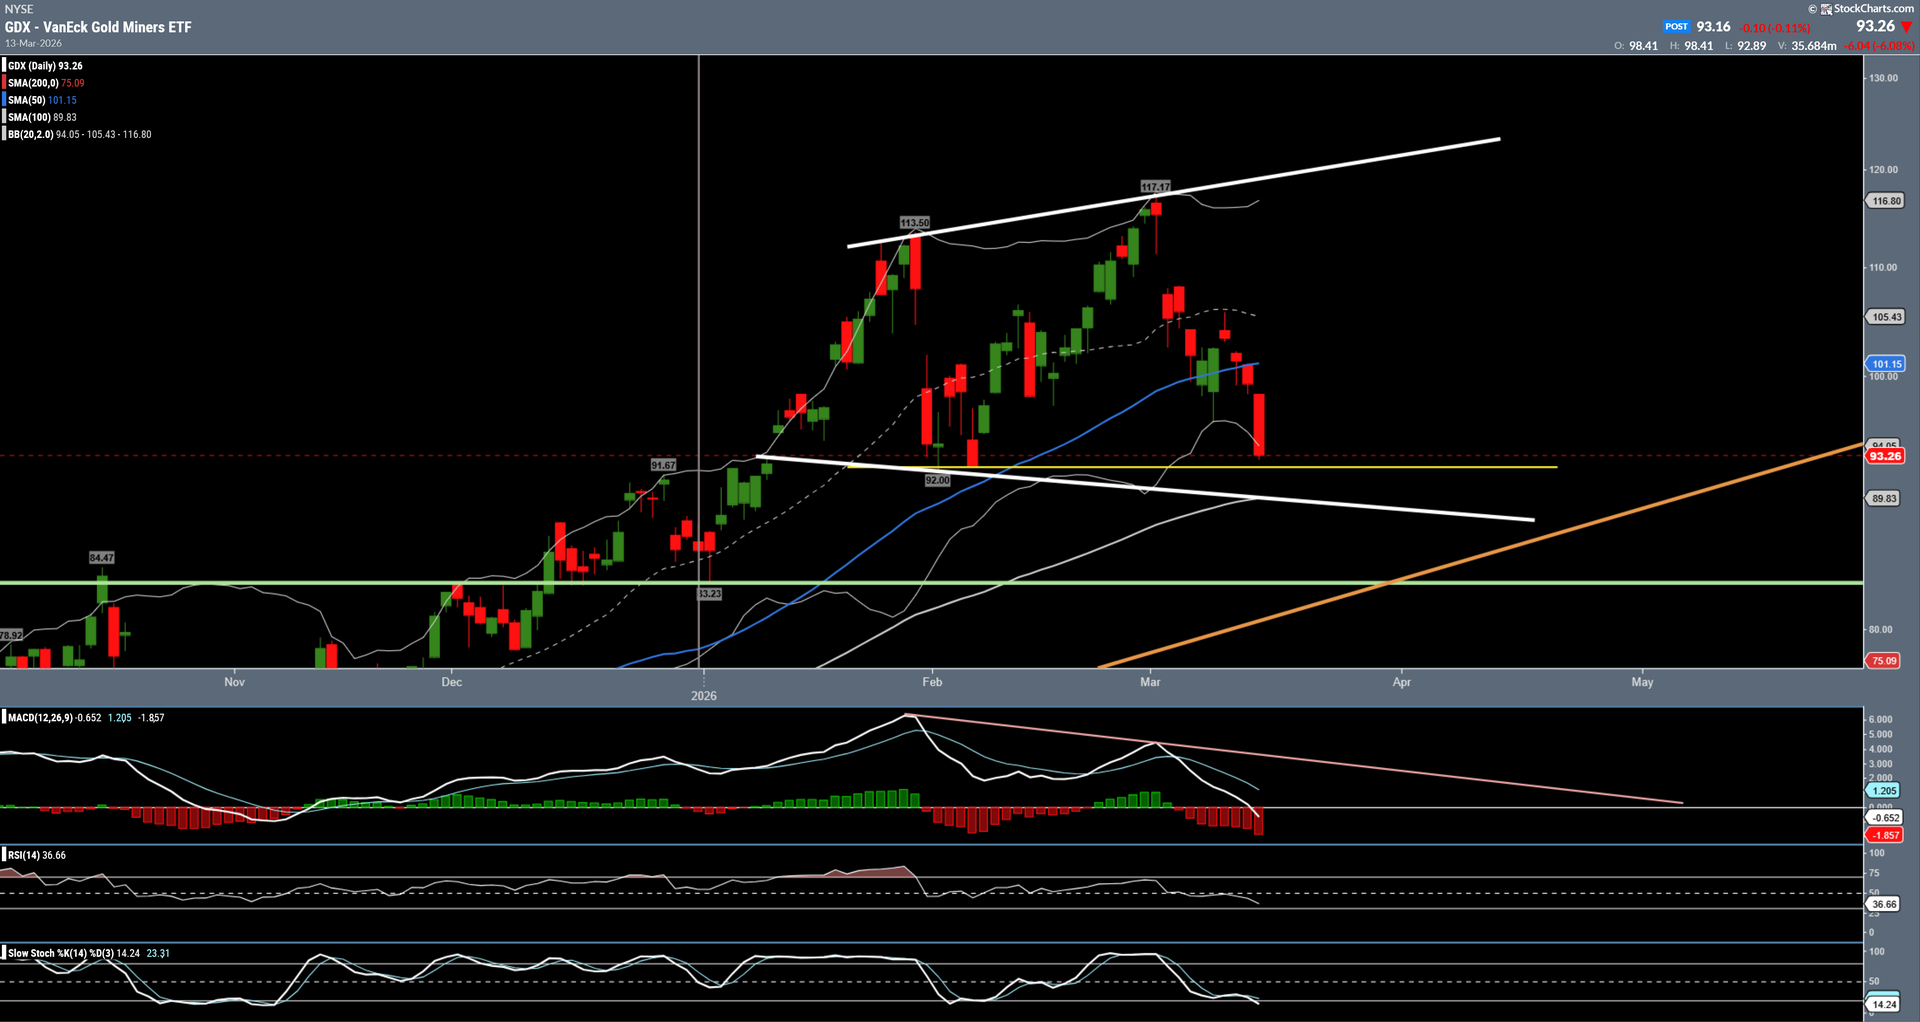Click the chart title GDX - VanEck Gold Miners ETF

(98, 27)
